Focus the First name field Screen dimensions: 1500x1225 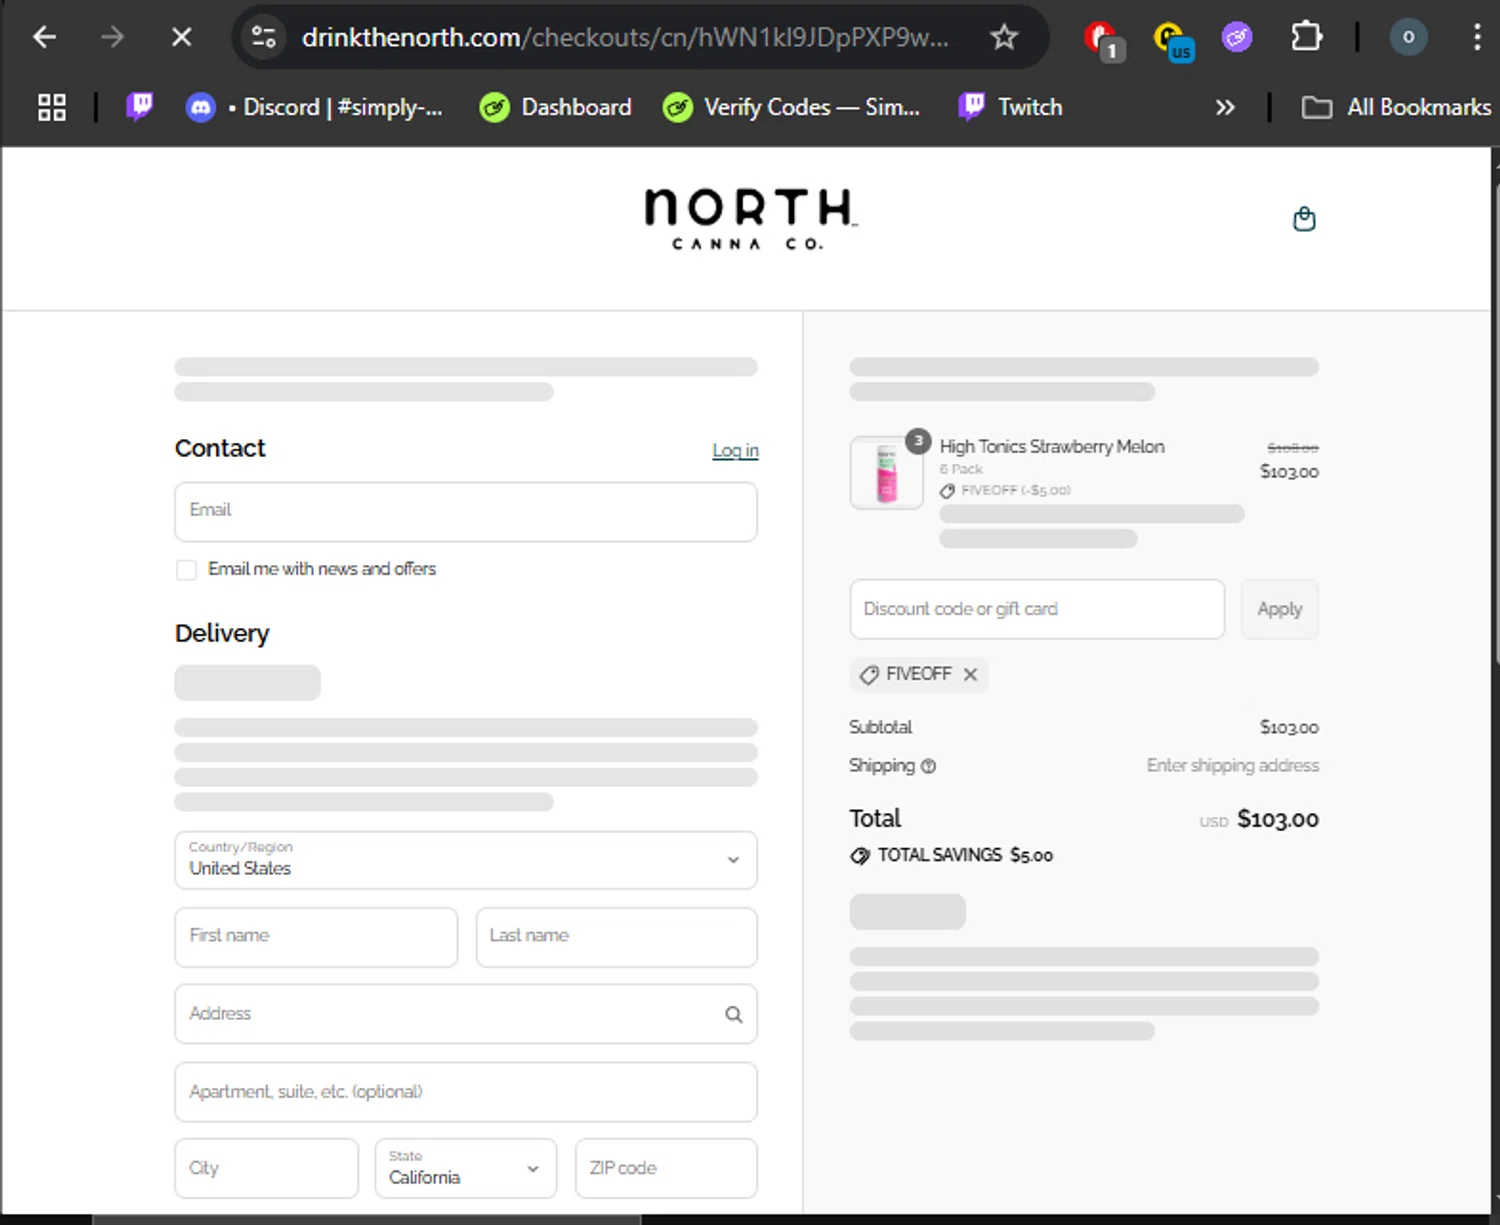[x=316, y=937]
